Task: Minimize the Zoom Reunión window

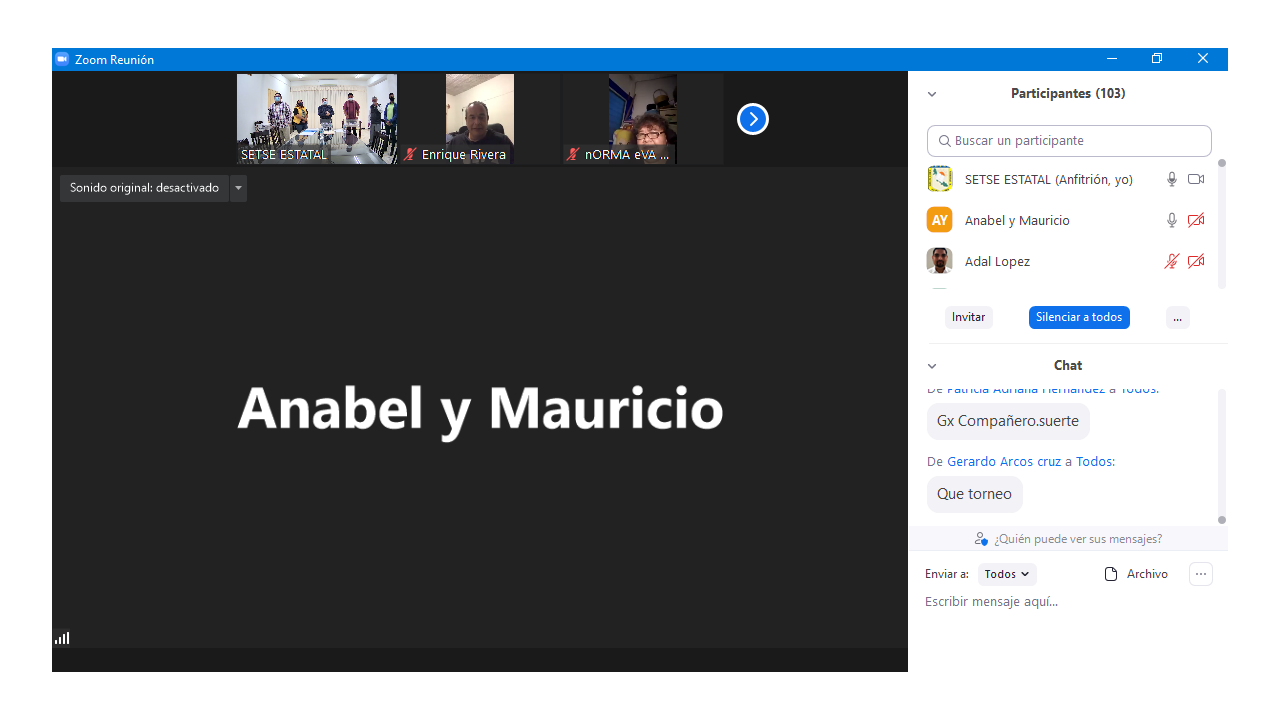Action: click(x=1111, y=59)
